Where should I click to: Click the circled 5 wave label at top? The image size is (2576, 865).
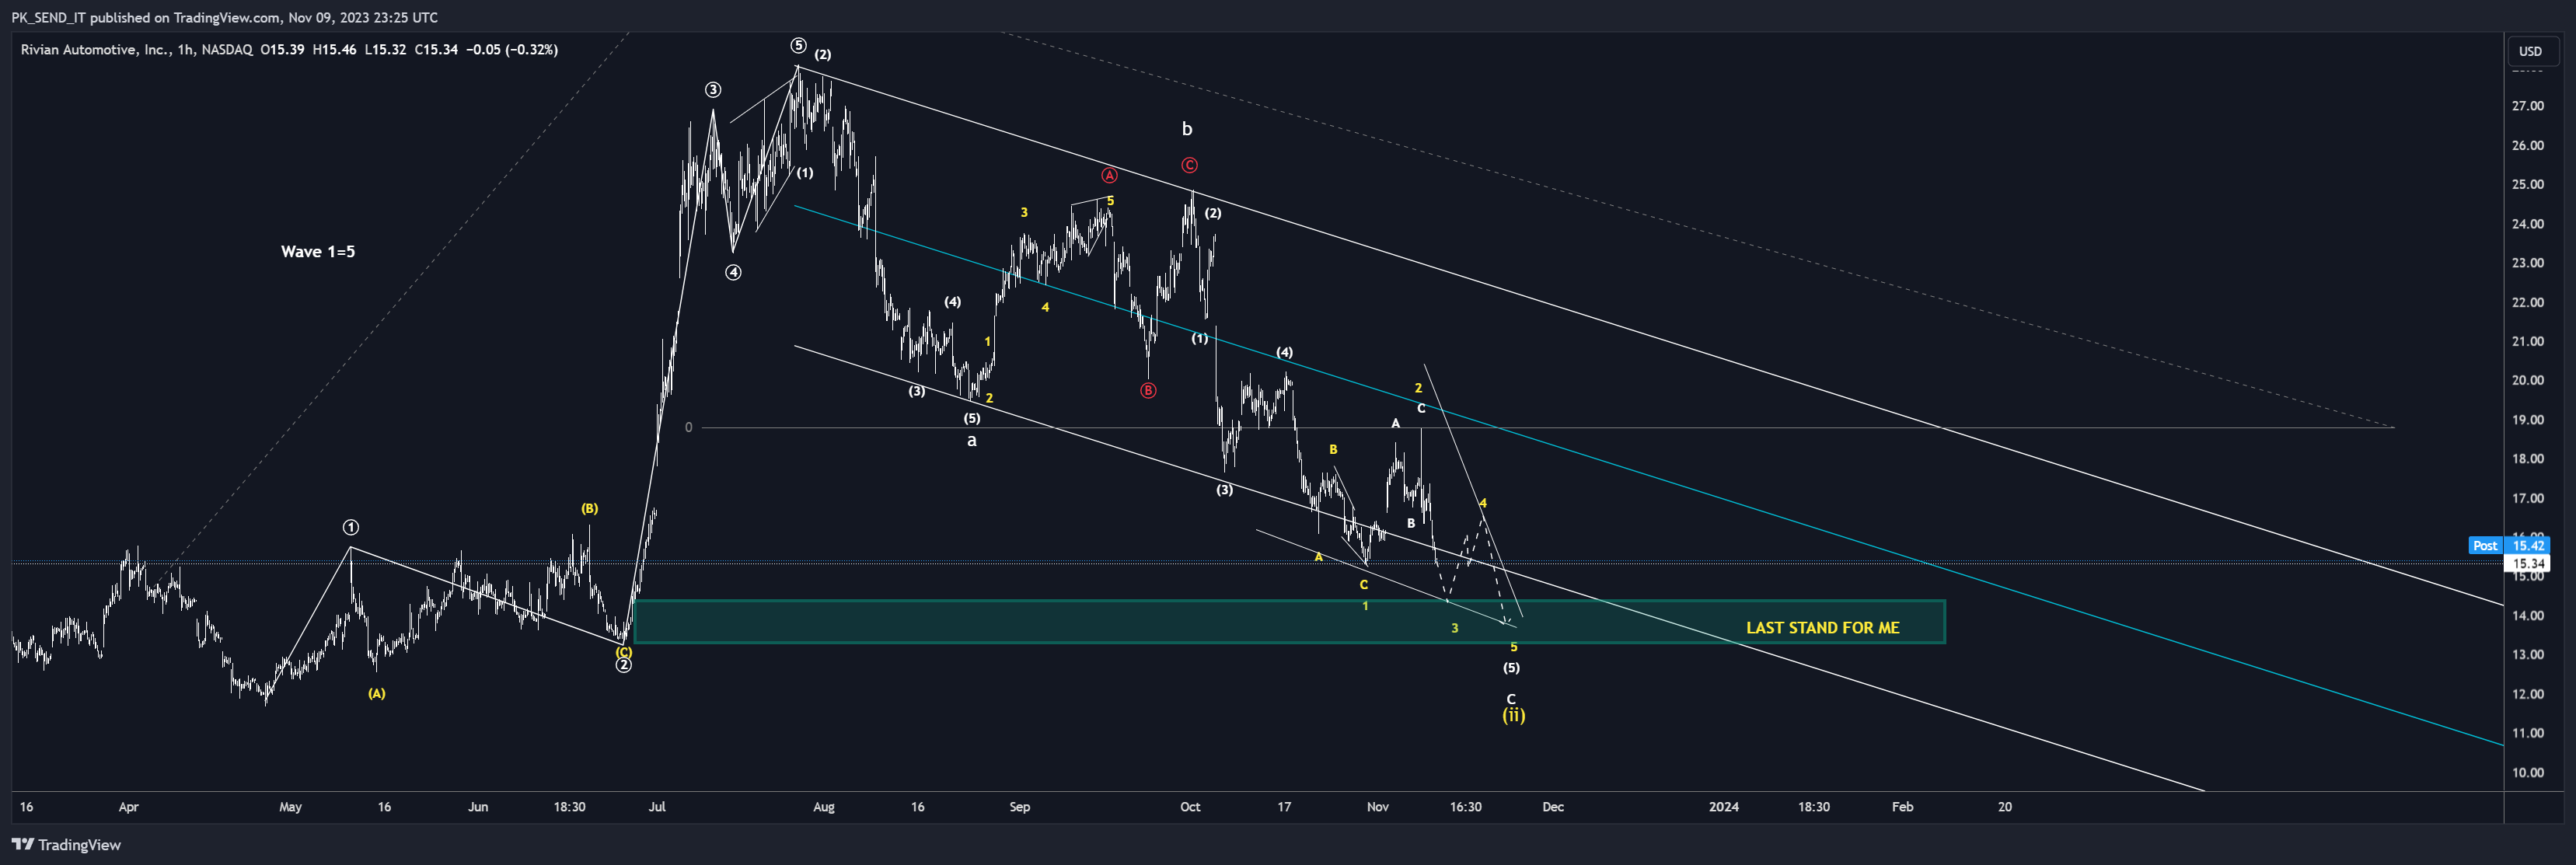(x=798, y=46)
